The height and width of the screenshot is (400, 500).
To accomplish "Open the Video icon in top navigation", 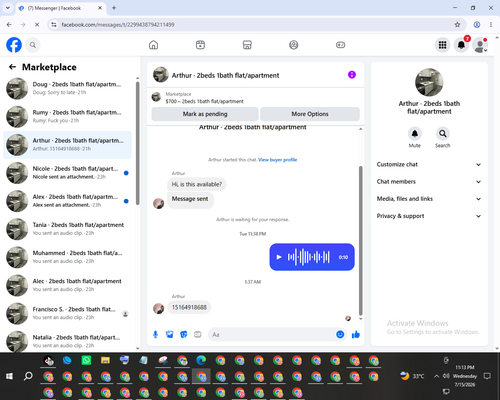I will pyautogui.click(x=200, y=45).
